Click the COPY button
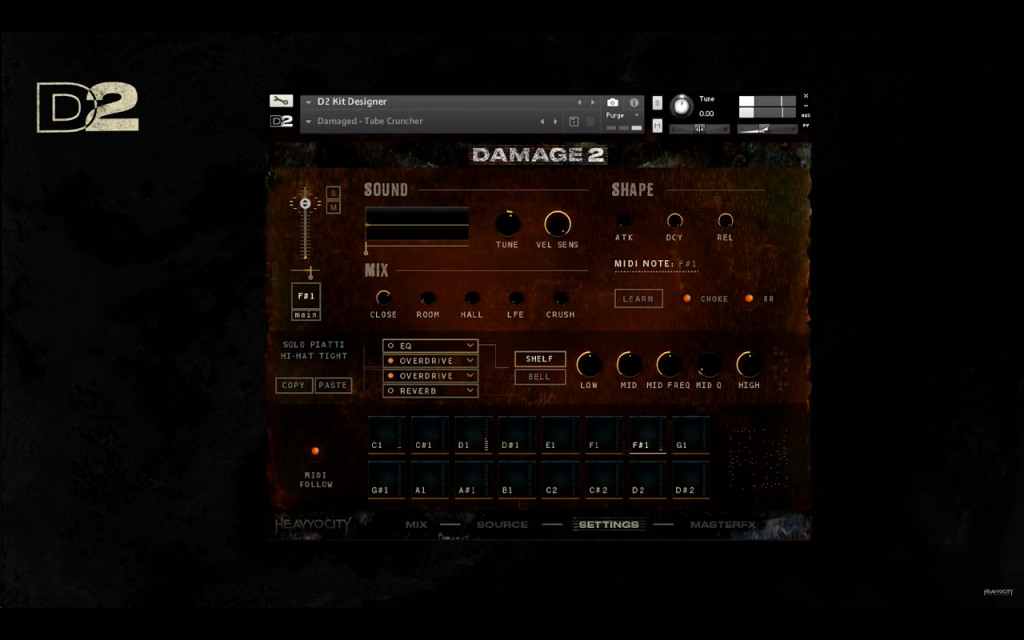The height and width of the screenshot is (640, 1024). pyautogui.click(x=293, y=385)
